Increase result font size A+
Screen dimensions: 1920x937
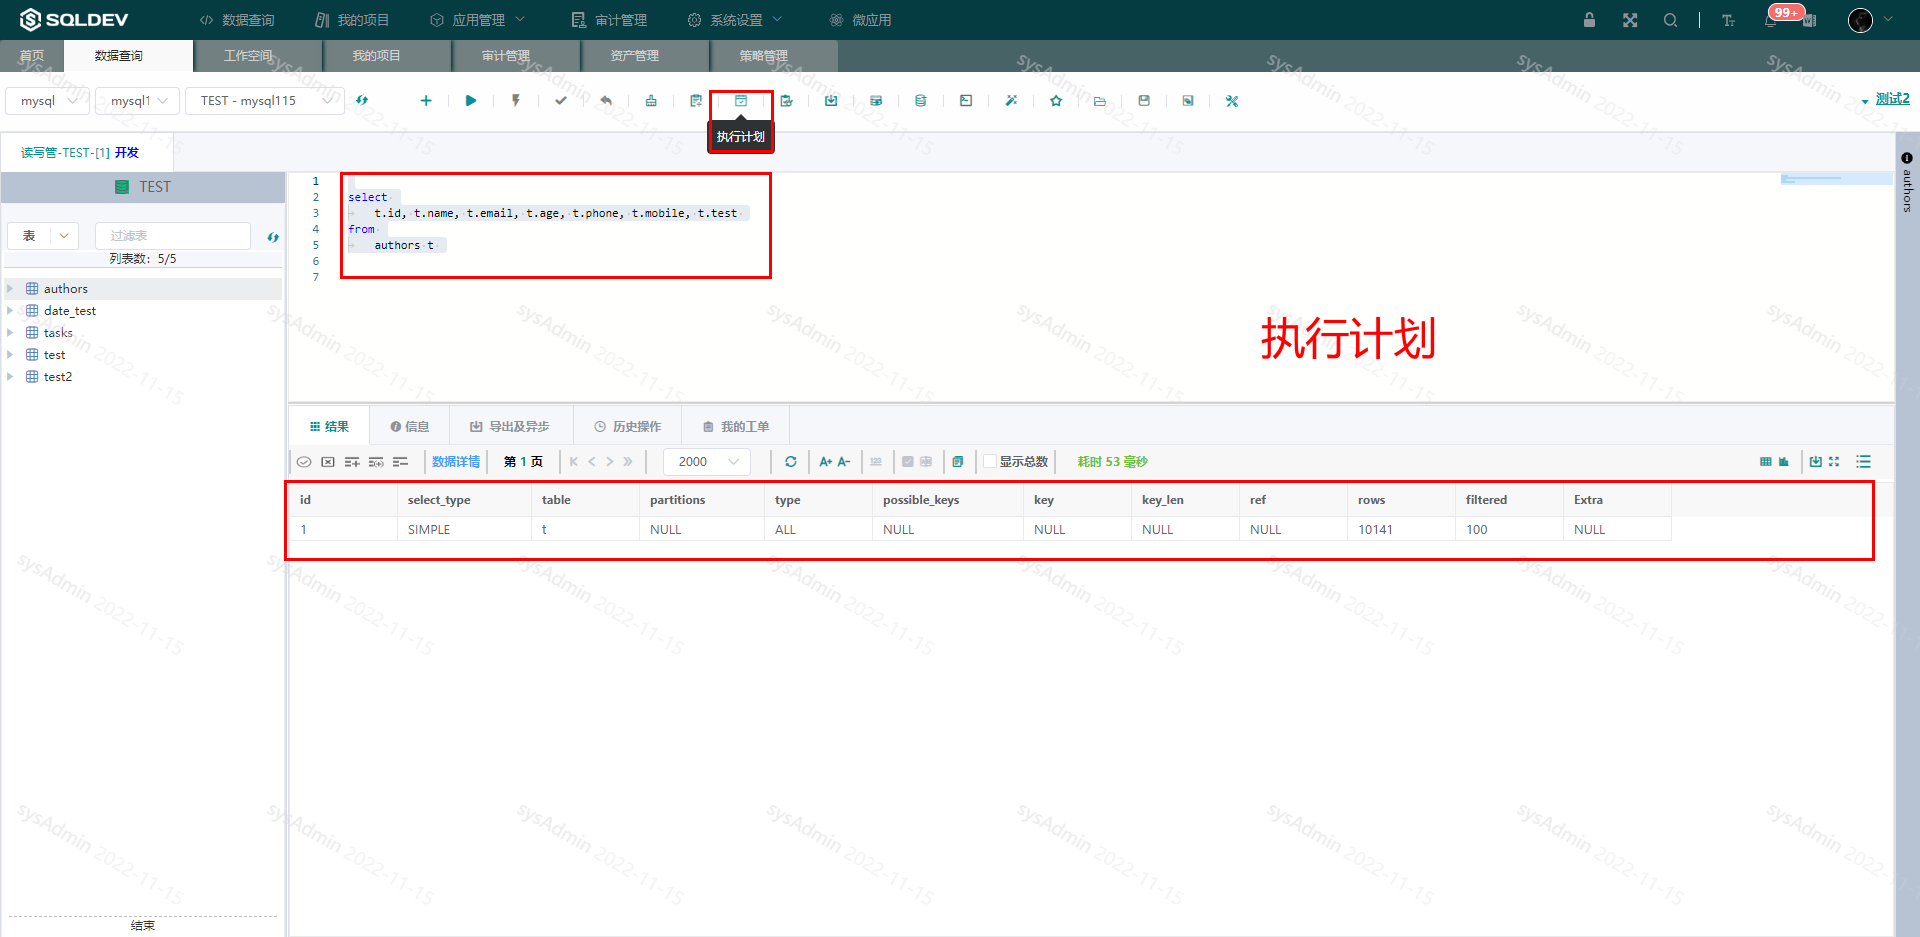[x=825, y=462]
